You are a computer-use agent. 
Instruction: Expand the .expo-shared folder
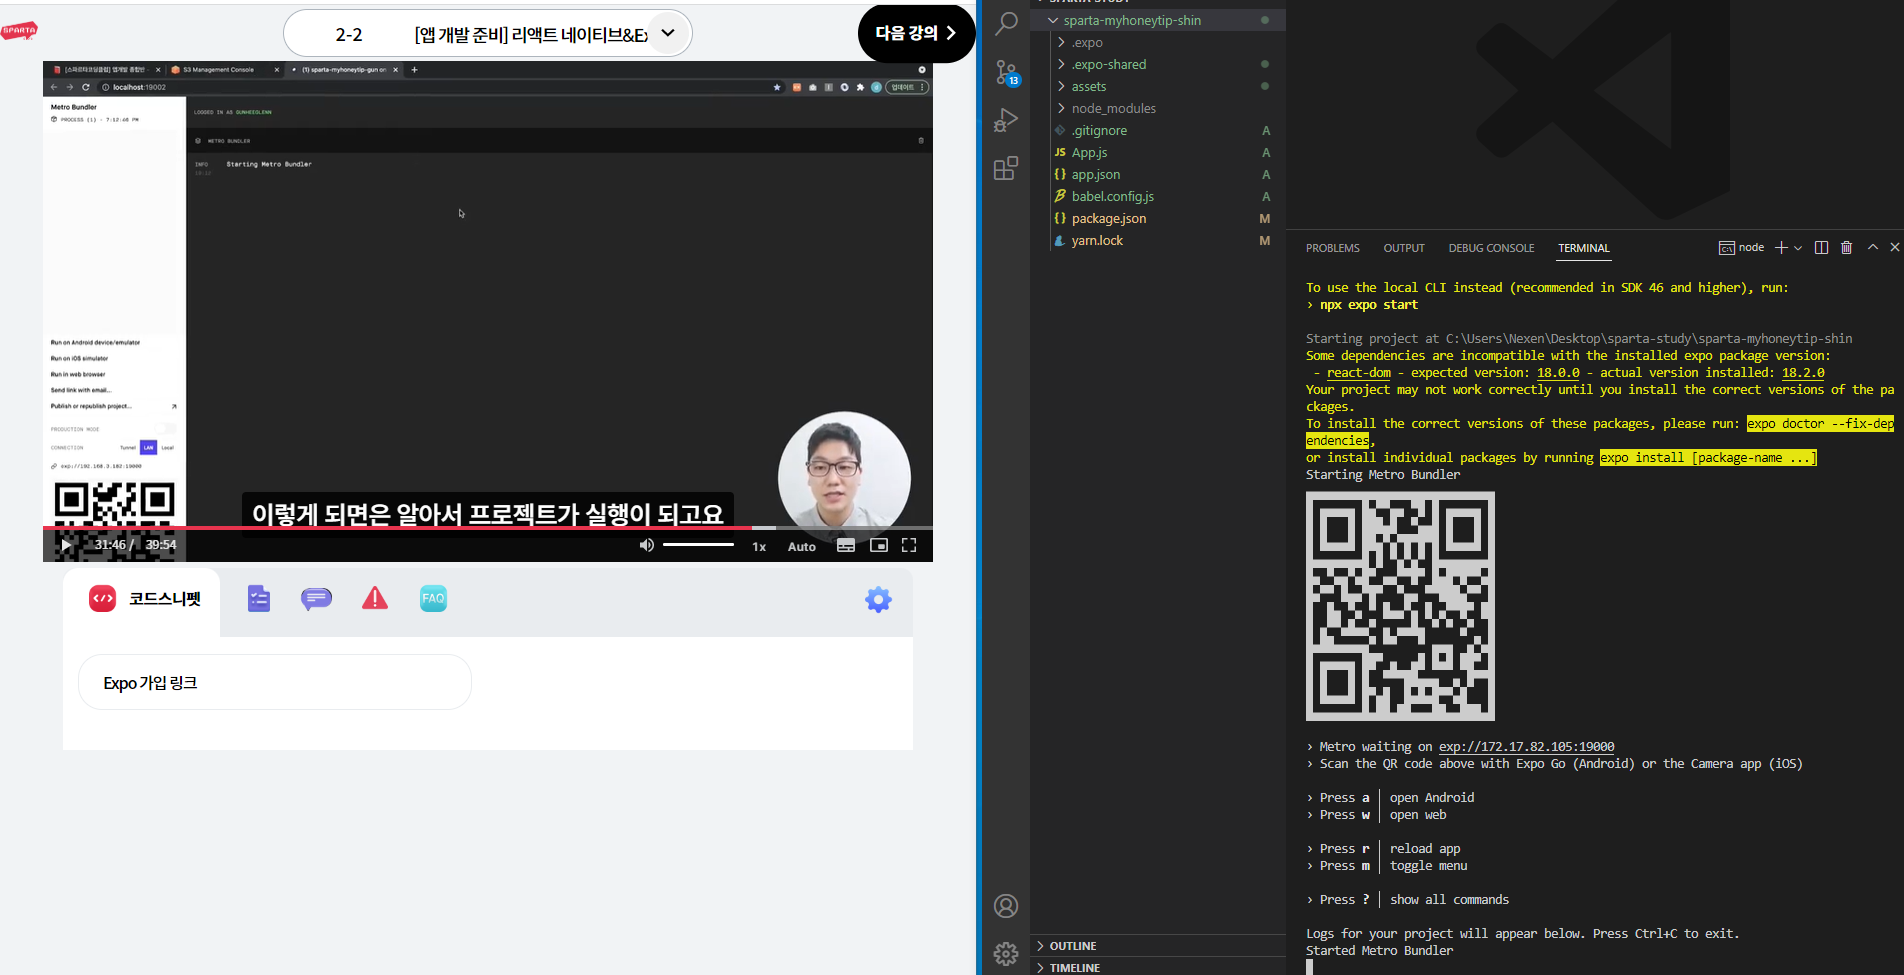click(x=1157, y=64)
